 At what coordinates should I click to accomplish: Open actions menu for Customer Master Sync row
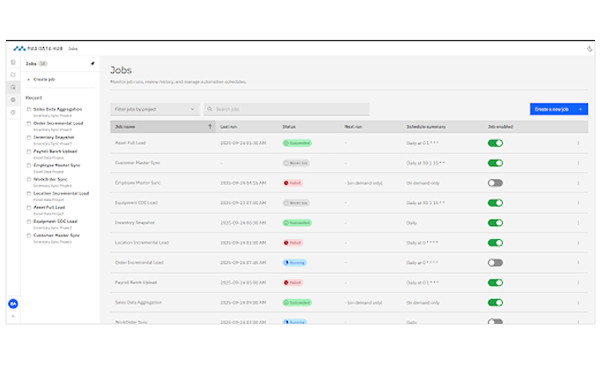click(x=578, y=163)
